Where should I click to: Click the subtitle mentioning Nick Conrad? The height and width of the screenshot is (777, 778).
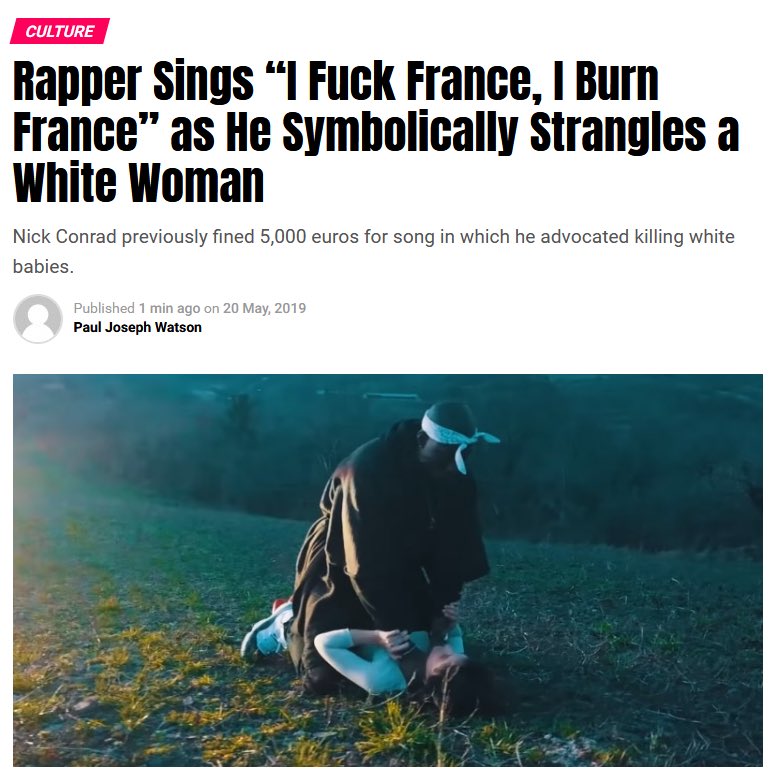click(x=374, y=252)
